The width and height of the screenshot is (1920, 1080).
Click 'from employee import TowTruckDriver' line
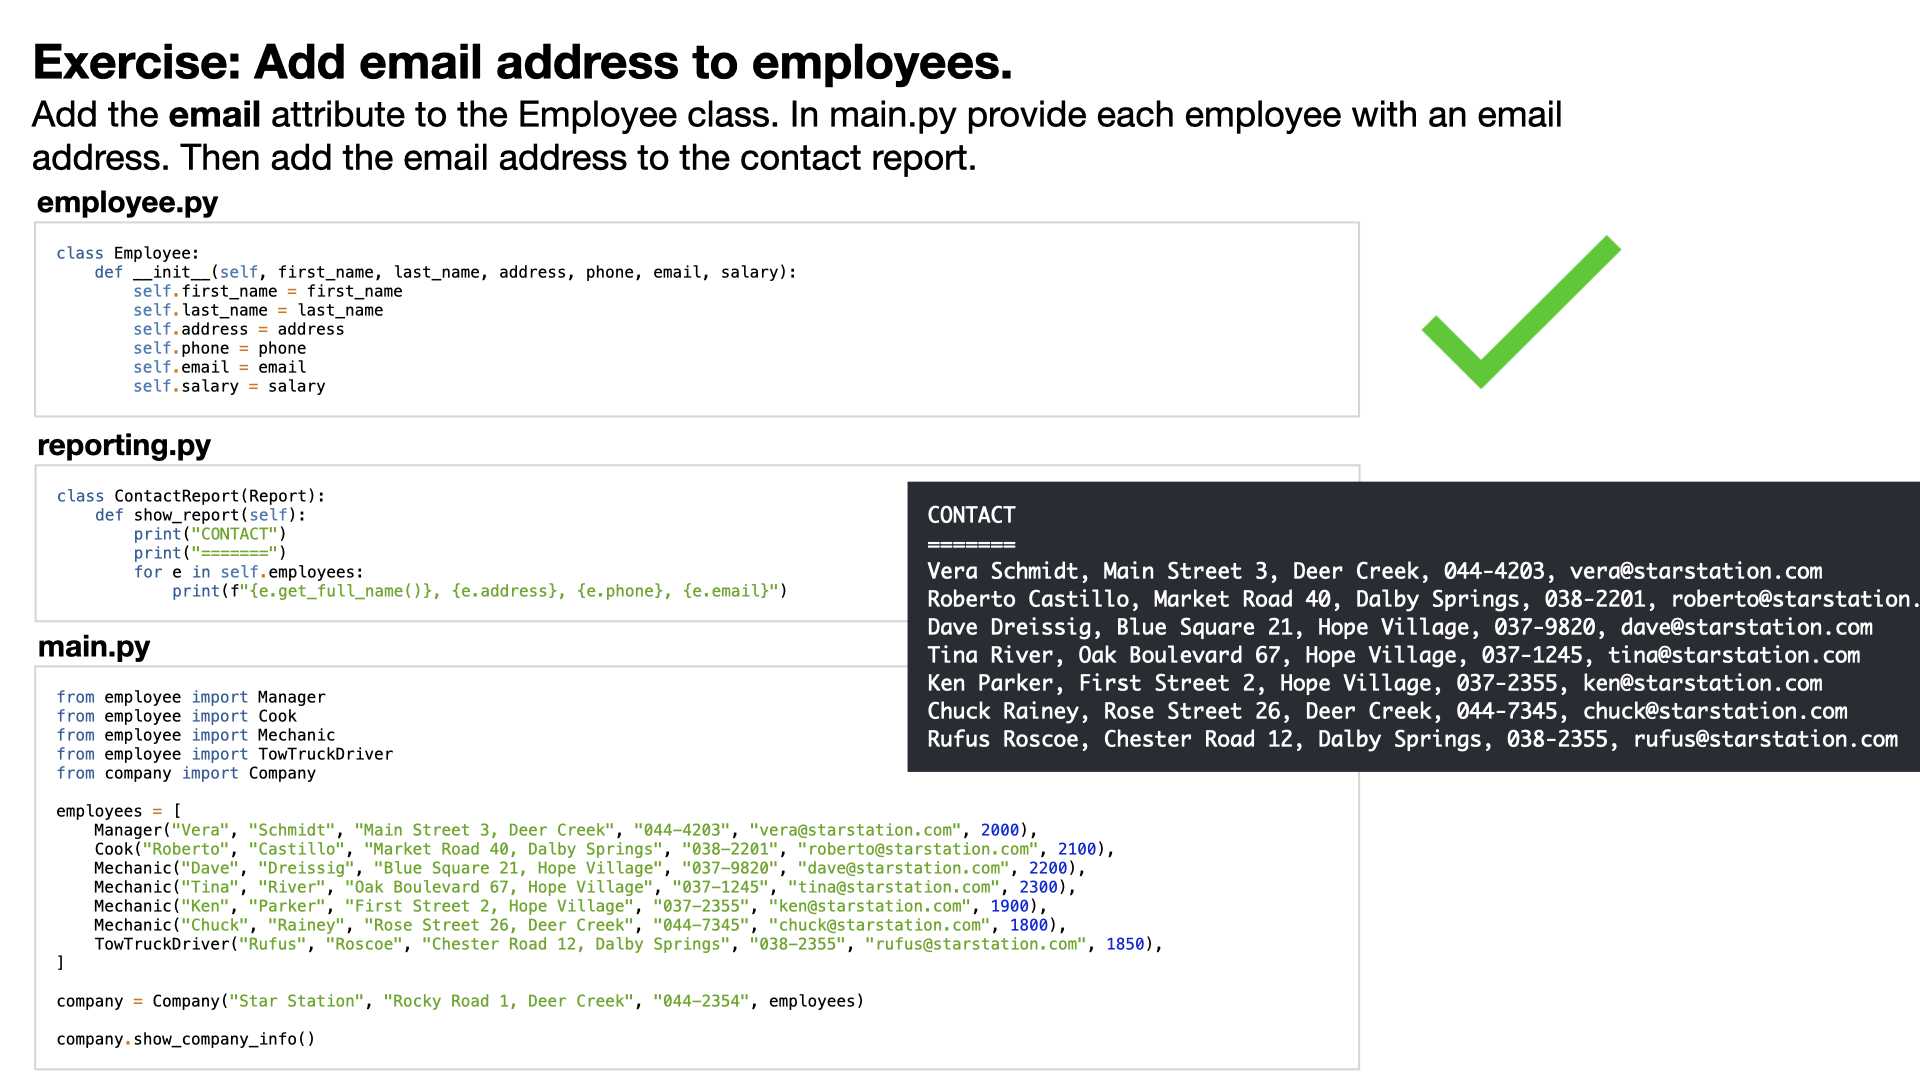click(x=225, y=755)
